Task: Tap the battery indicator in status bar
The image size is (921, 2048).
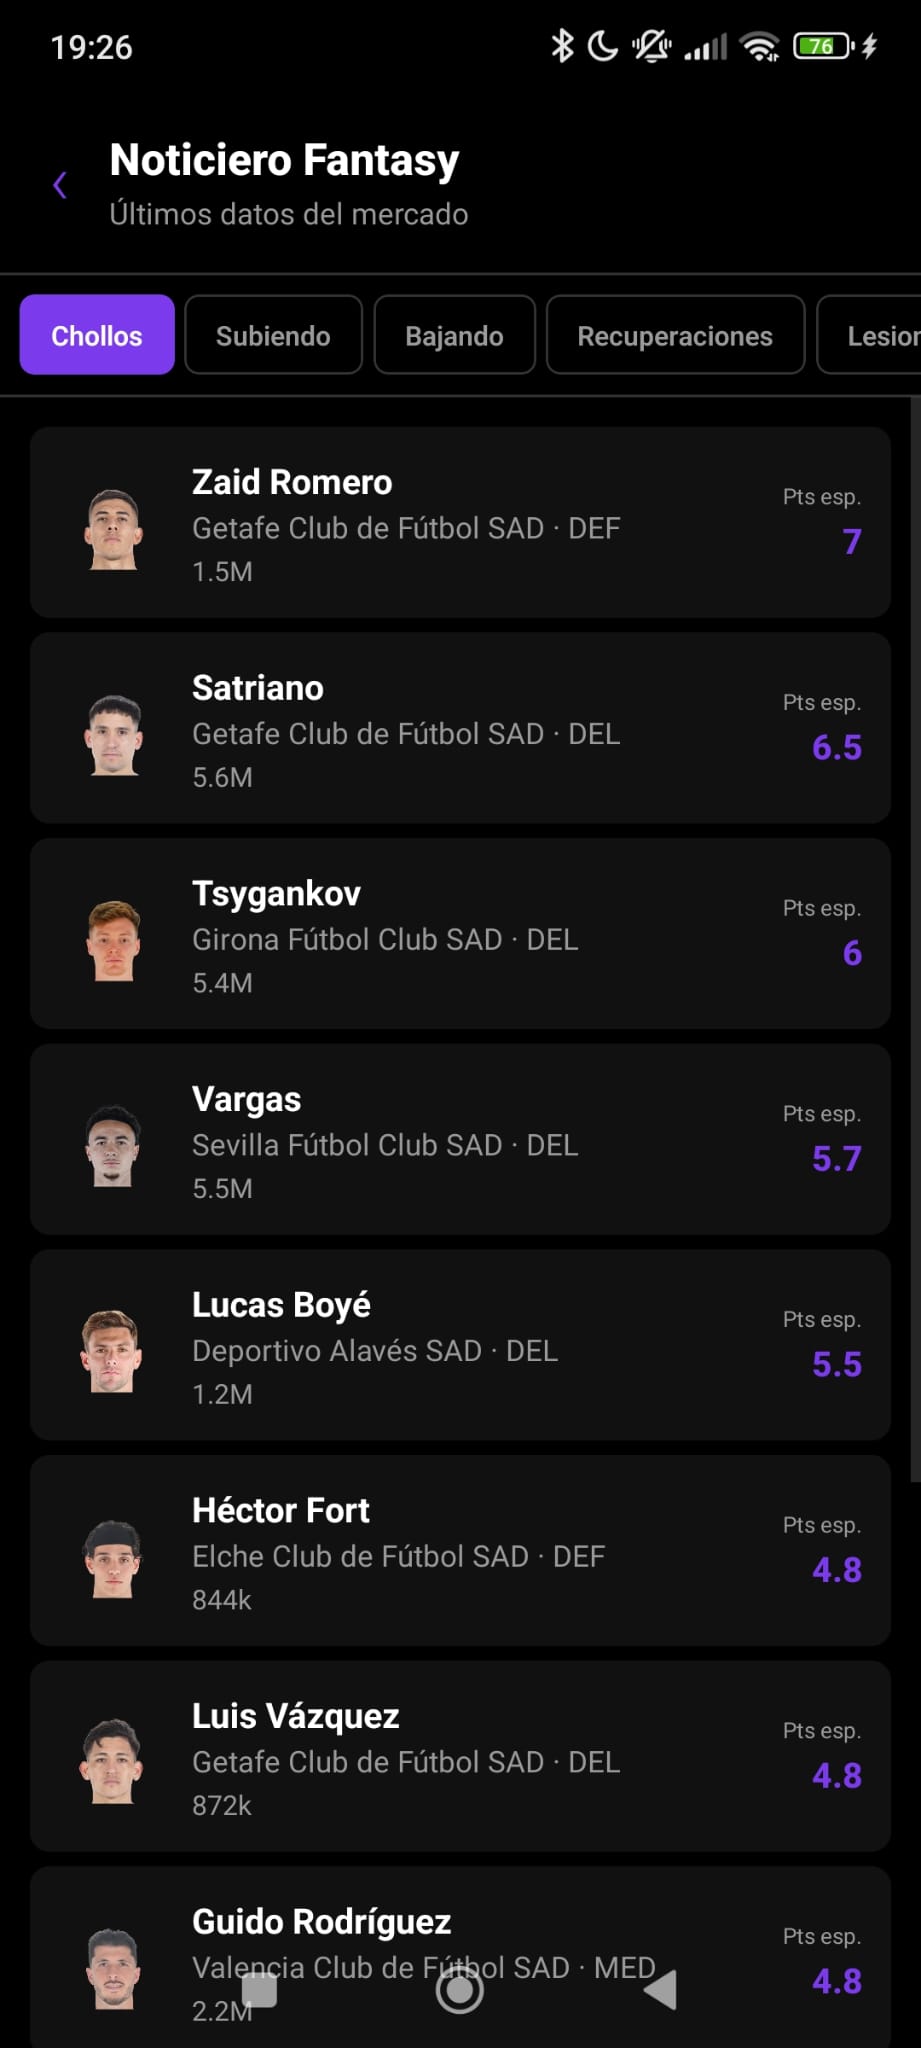Action: coord(822,46)
